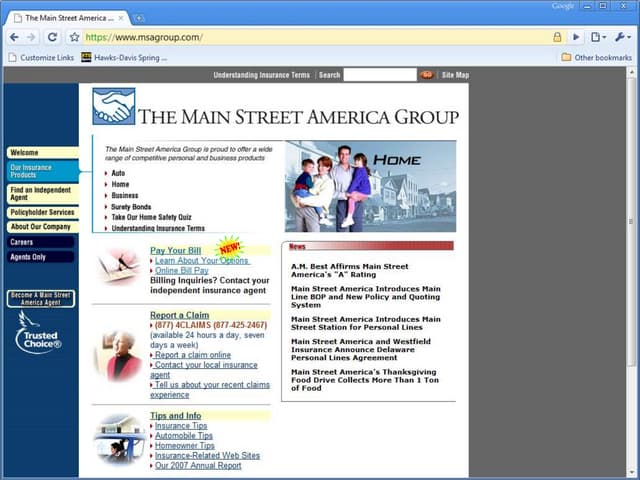640x480 pixels.
Task: Click the address bar URL field
Action: point(316,37)
